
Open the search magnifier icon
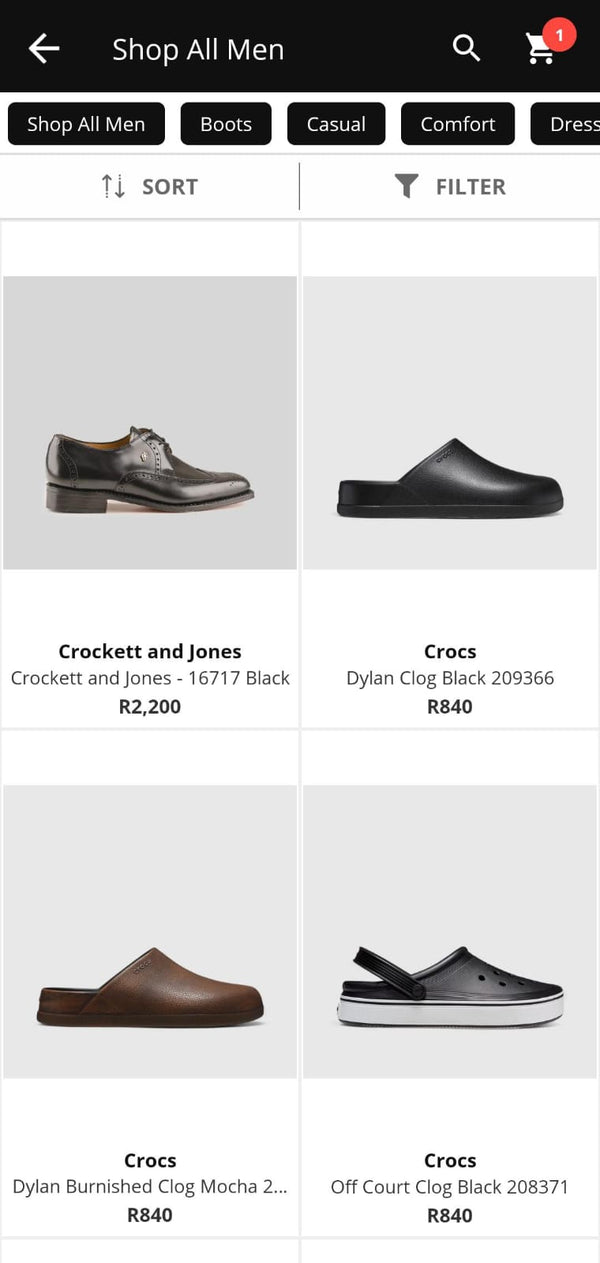[466, 48]
